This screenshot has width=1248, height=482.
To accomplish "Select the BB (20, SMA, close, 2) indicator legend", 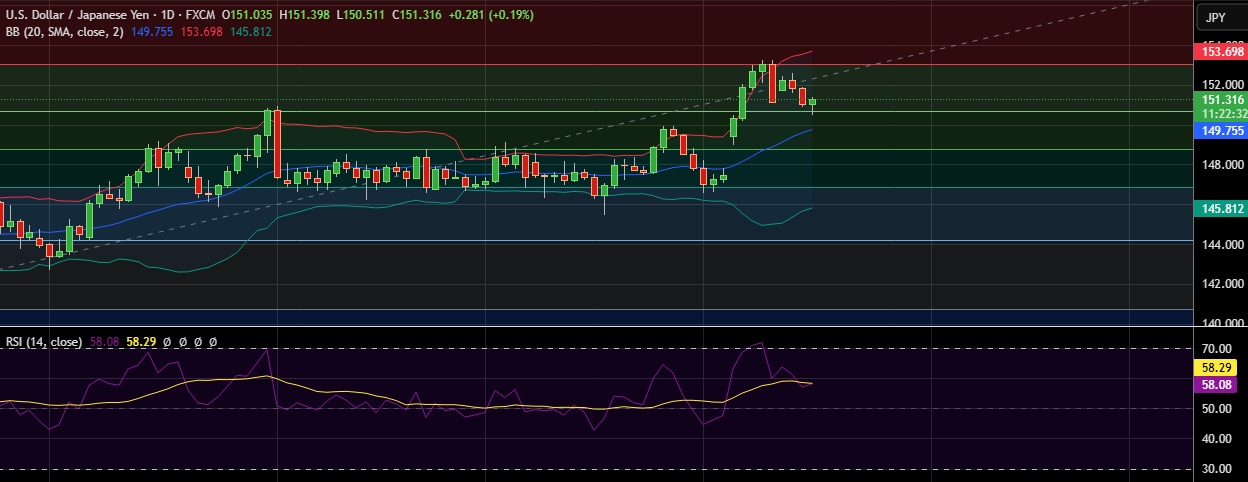I will (64, 32).
